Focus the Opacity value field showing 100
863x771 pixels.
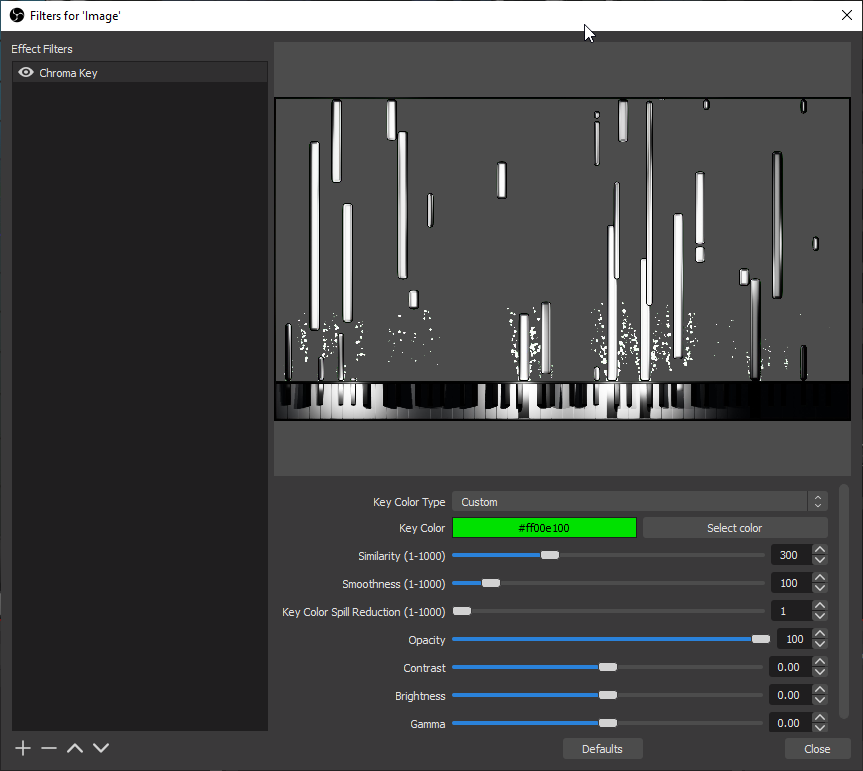coord(794,639)
